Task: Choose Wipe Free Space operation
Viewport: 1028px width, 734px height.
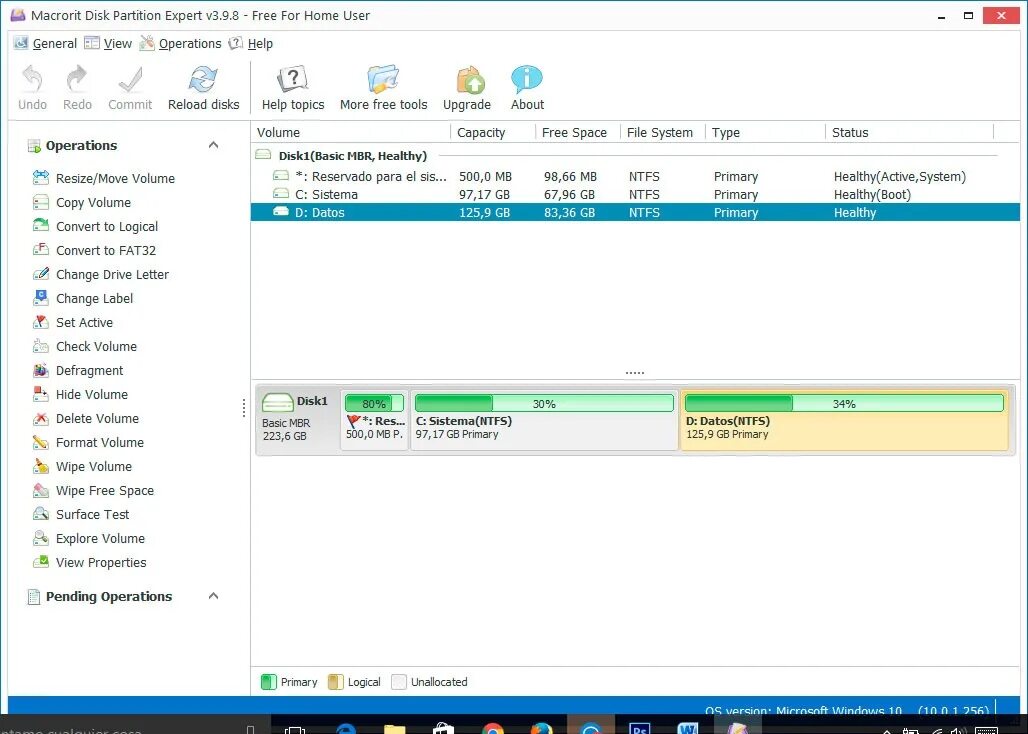Action: pos(94,490)
